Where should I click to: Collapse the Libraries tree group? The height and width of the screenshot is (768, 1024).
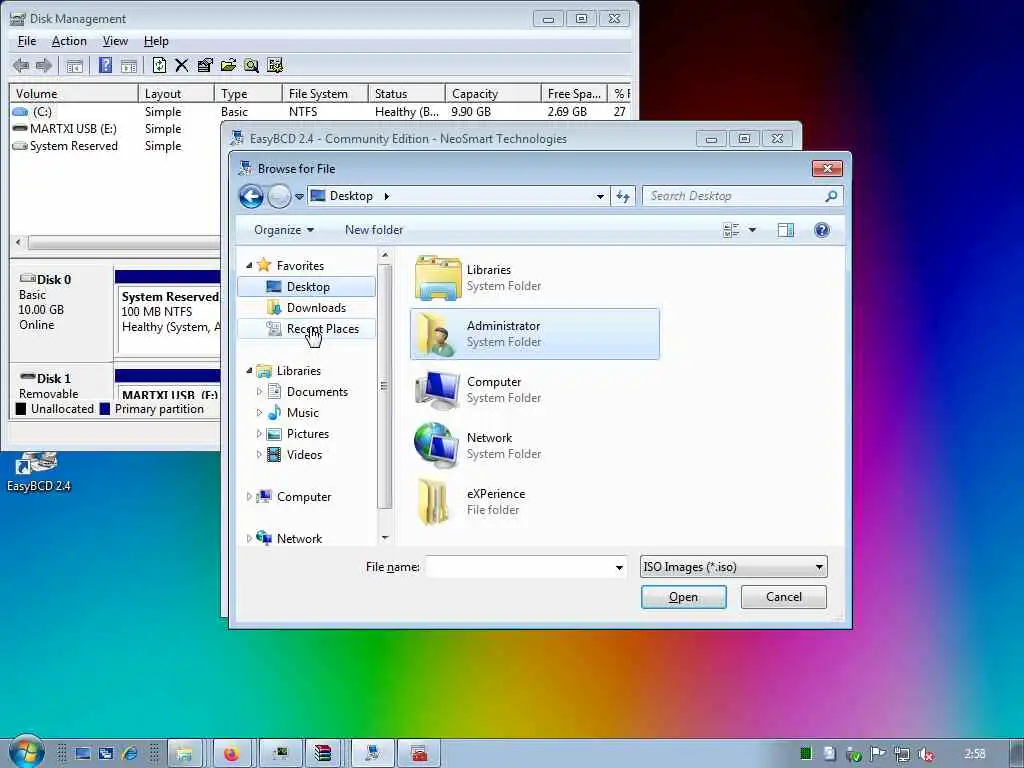pyautogui.click(x=249, y=370)
